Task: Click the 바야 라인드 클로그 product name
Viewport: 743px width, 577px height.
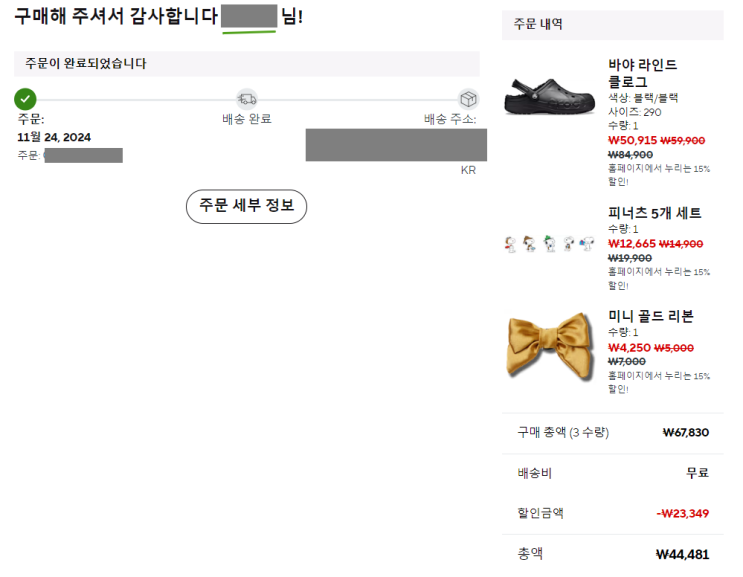Action: (x=642, y=73)
